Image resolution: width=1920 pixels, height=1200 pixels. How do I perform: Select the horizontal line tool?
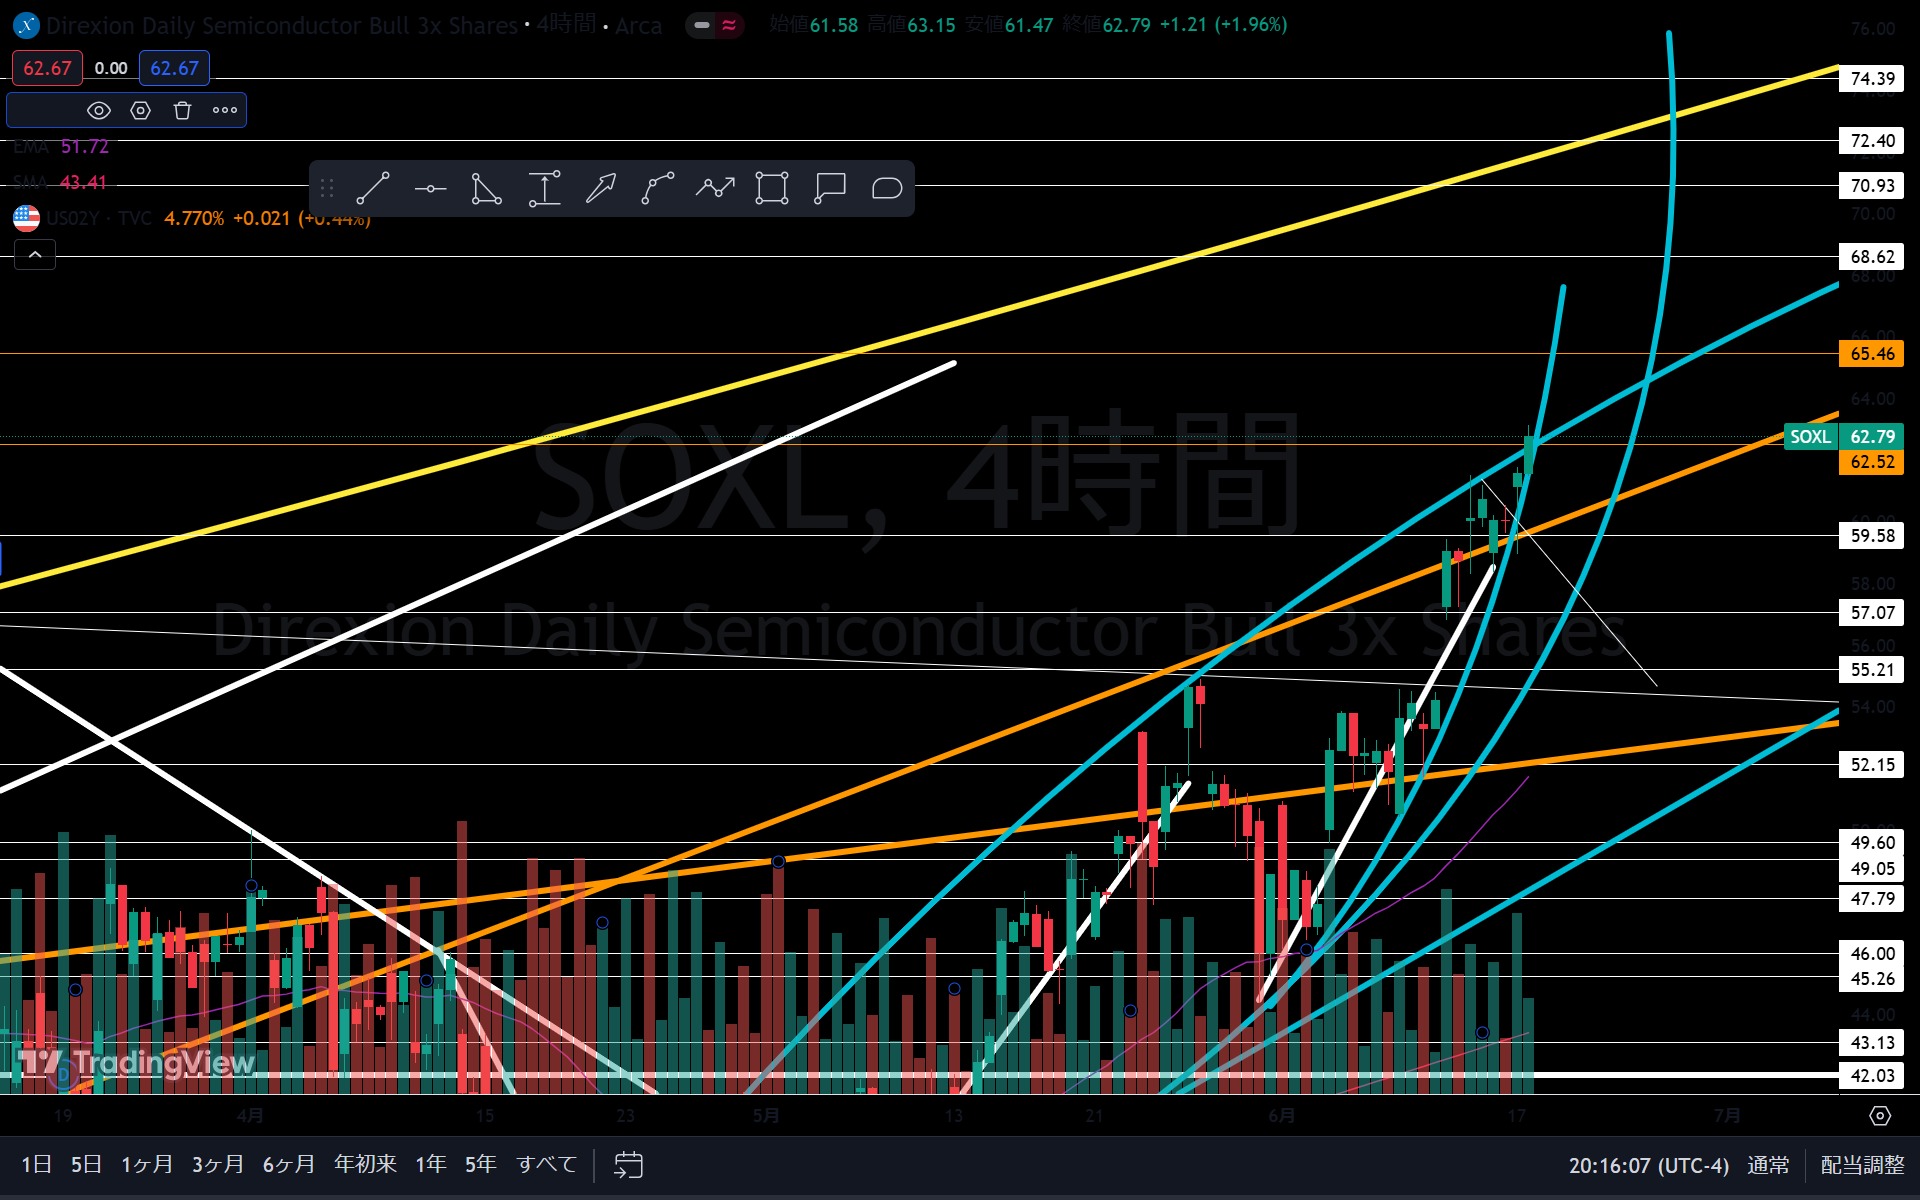pos(430,188)
